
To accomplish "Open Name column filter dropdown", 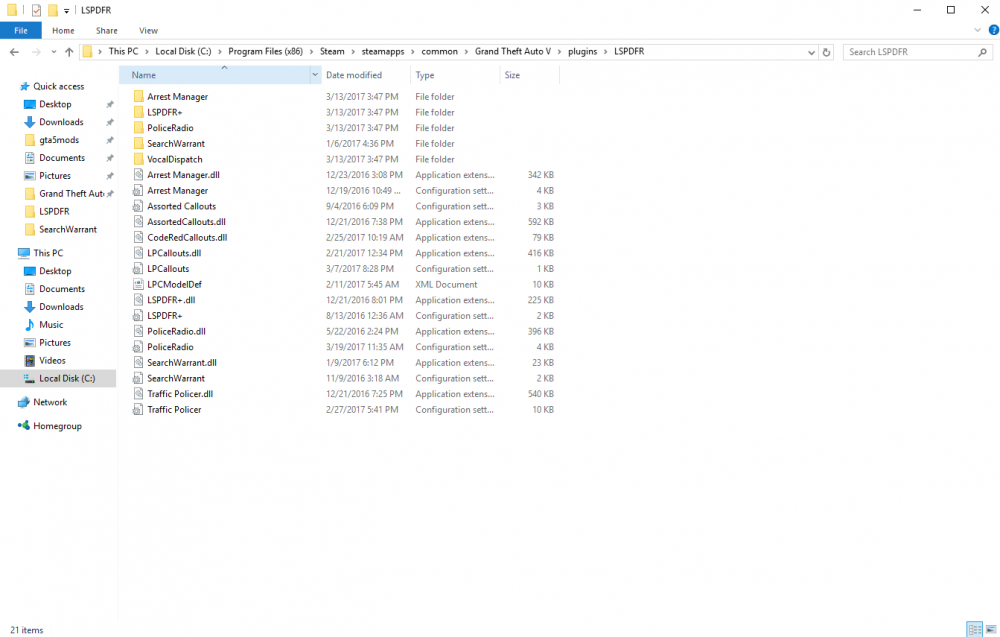I will click(x=314, y=75).
